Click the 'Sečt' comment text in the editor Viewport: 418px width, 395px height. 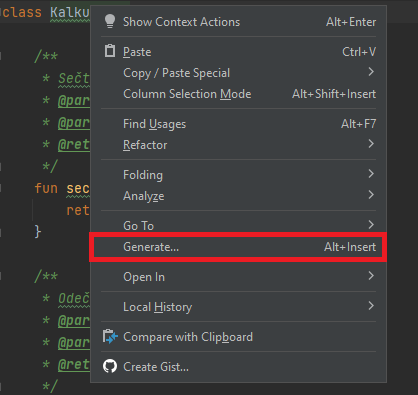74,79
